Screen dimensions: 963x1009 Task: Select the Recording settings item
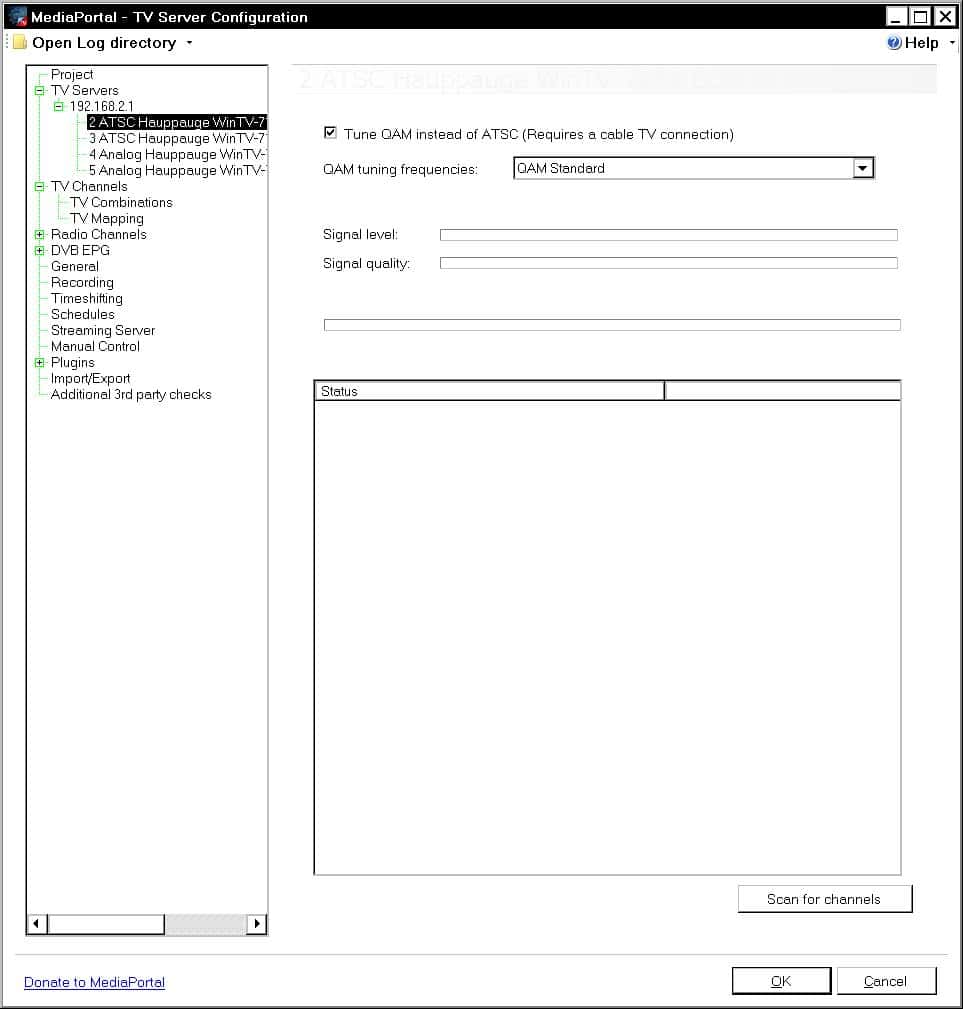[82, 282]
